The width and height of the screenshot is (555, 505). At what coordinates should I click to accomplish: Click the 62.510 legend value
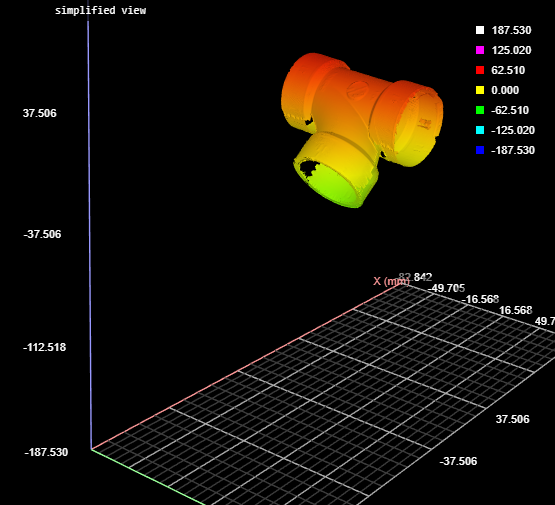[x=508, y=70]
